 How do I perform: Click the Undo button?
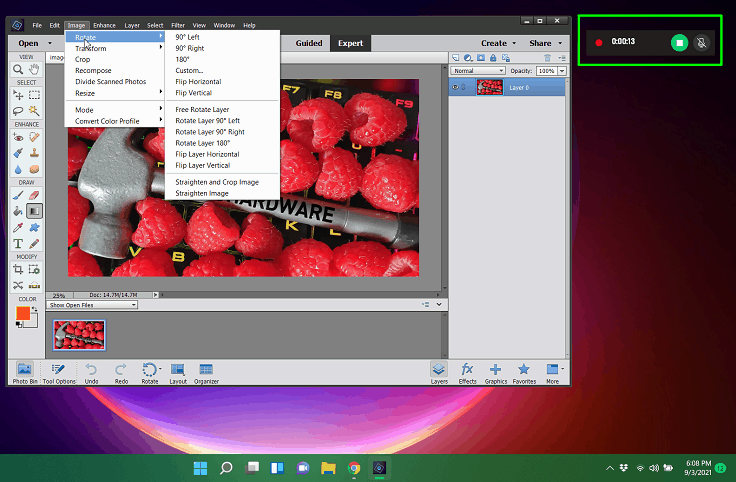pos(92,373)
